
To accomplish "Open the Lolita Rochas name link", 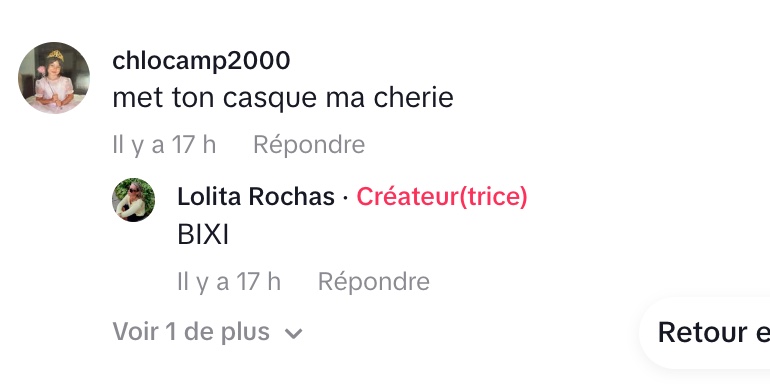I will [256, 197].
